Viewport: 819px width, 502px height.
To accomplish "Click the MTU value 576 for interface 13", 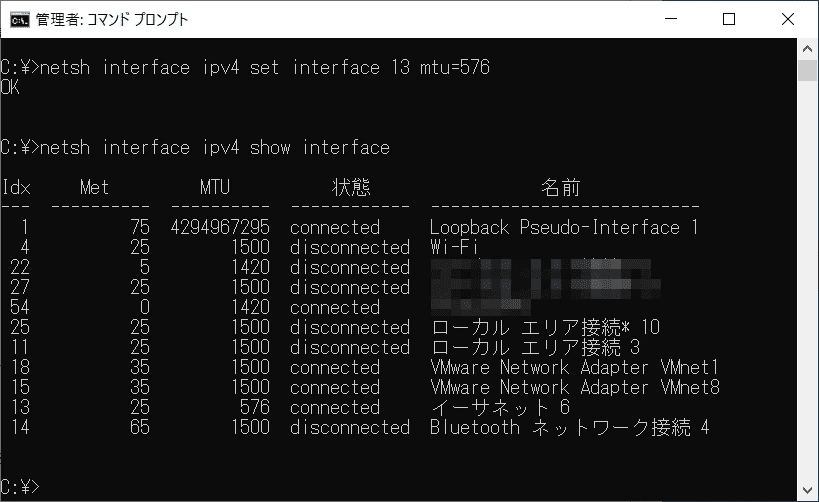I will coord(254,407).
